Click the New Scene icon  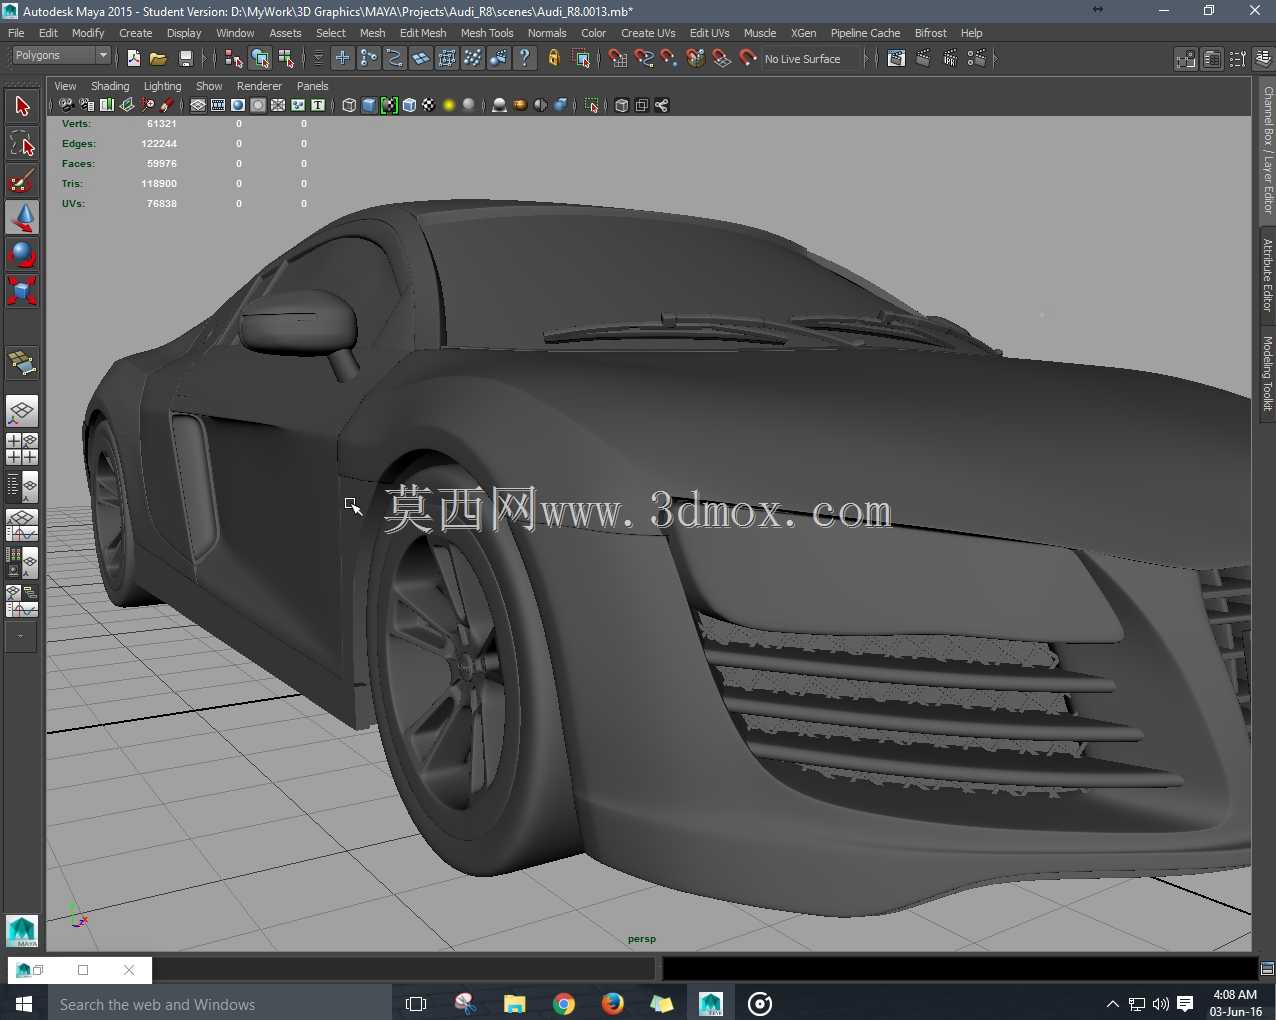tap(133, 59)
